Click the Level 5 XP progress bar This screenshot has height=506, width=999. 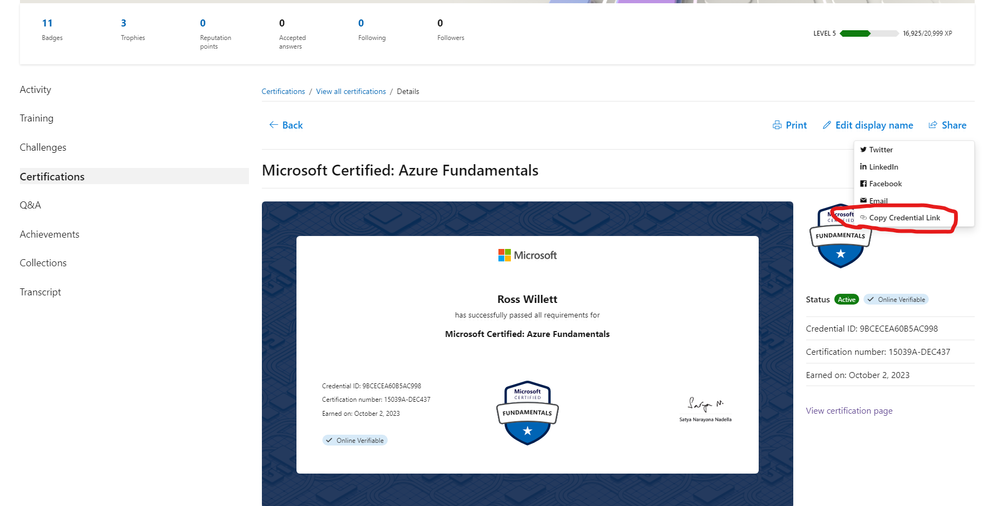click(x=869, y=33)
